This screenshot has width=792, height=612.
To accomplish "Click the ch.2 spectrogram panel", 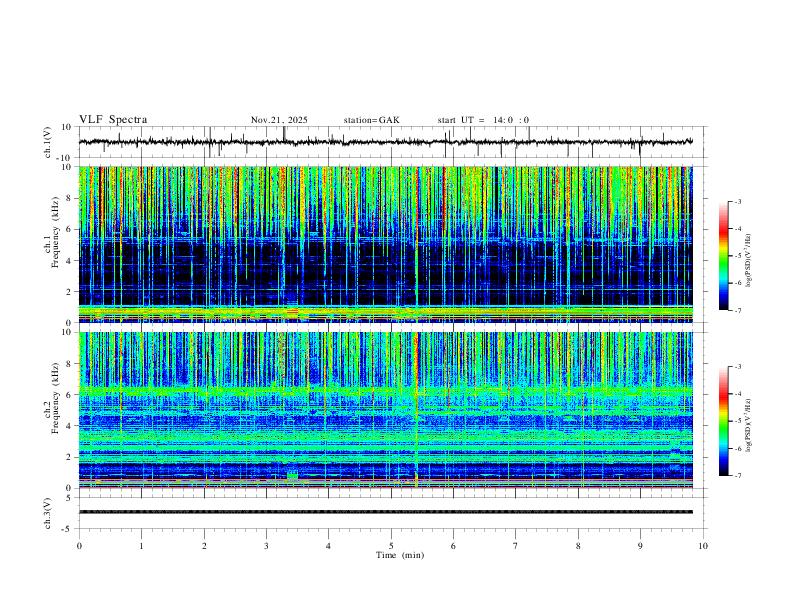I will click(x=386, y=410).
